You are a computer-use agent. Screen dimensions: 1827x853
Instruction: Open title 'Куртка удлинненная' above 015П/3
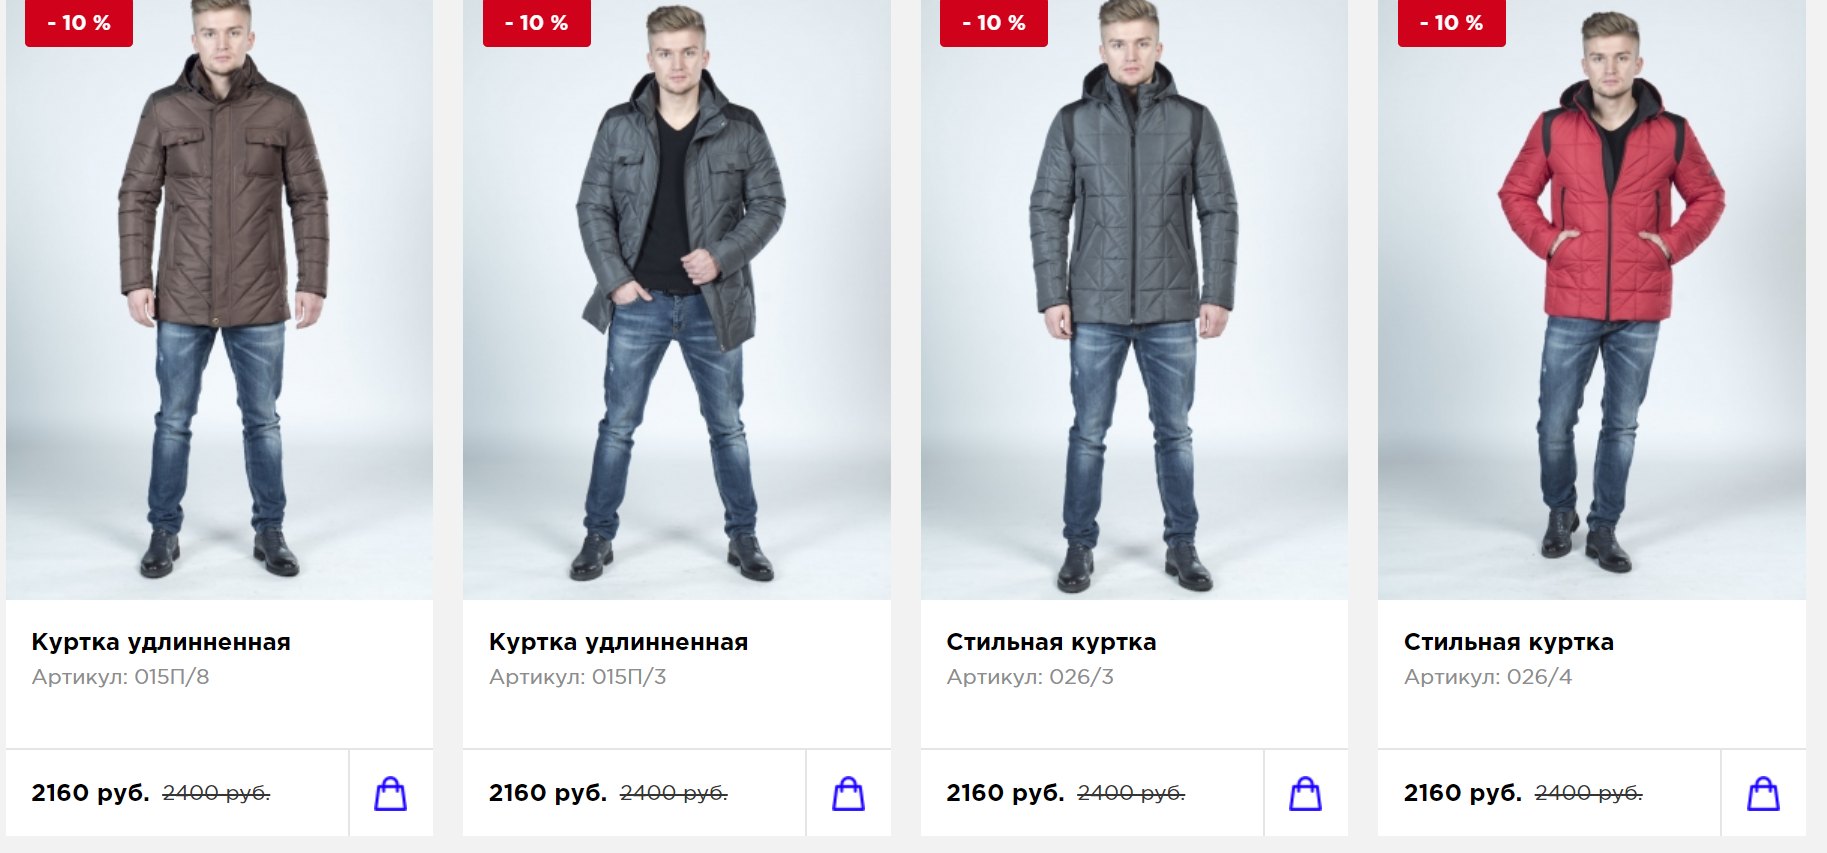(618, 642)
